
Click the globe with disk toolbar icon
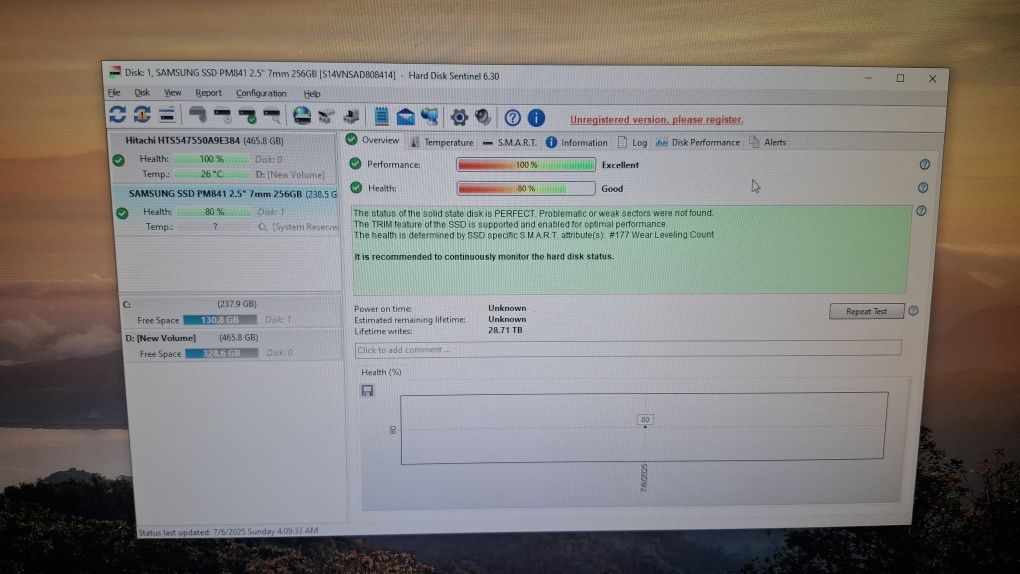[301, 116]
